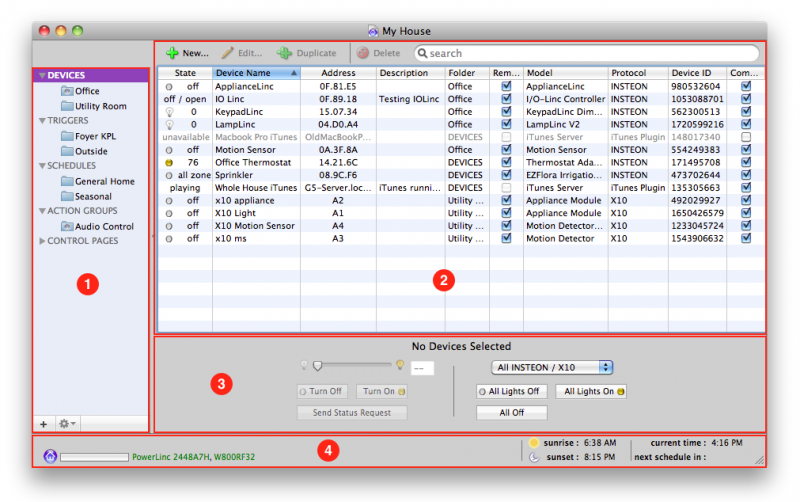Click the Duplicate icon in toolbar
The width and height of the screenshot is (800, 502).
point(284,53)
